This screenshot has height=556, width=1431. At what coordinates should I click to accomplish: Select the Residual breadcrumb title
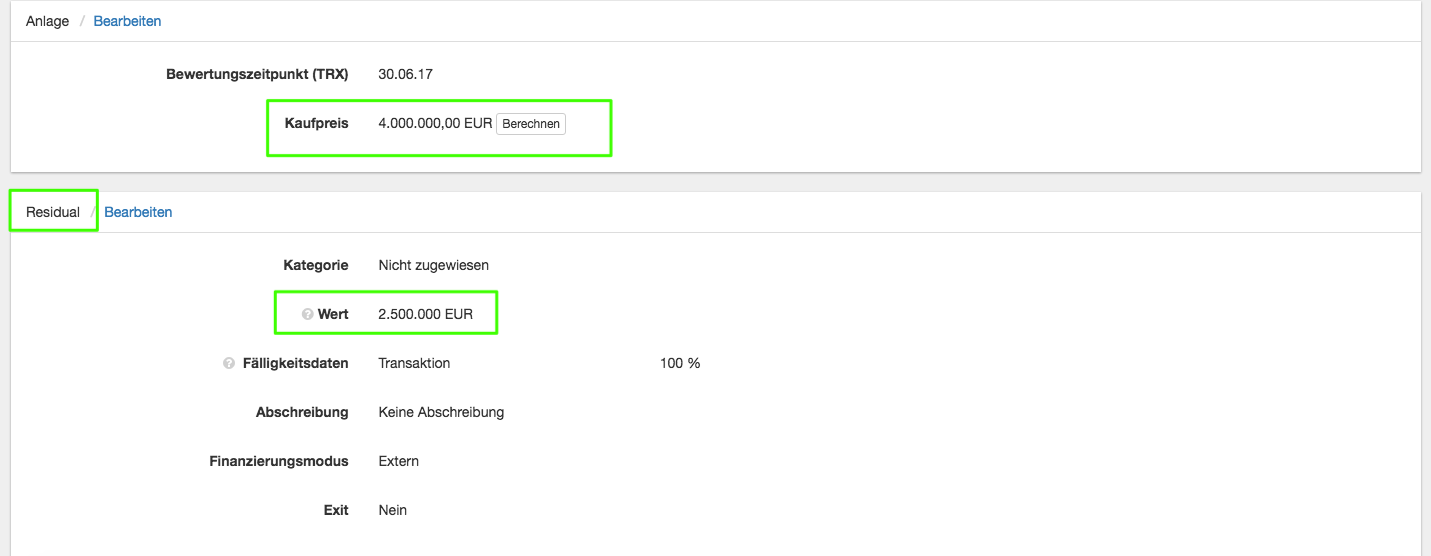click(53, 212)
